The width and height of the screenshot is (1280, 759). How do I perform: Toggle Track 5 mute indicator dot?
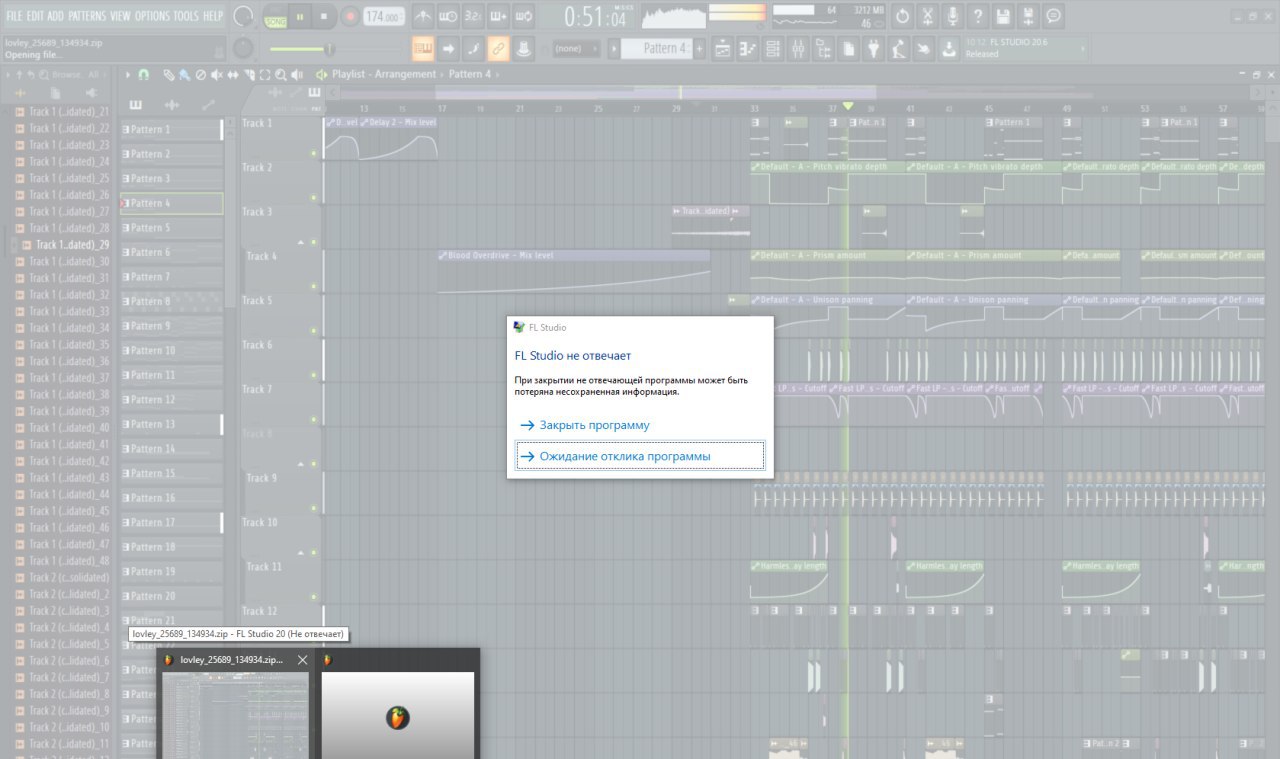[313, 331]
